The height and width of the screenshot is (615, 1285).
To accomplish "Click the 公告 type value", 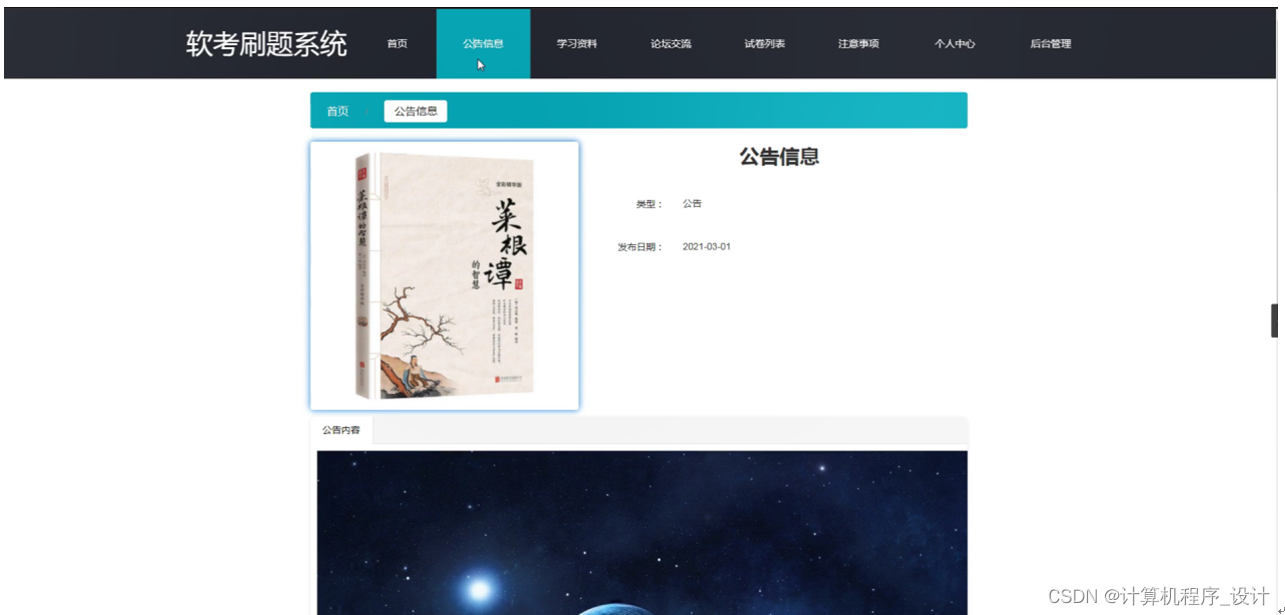I will pos(692,203).
